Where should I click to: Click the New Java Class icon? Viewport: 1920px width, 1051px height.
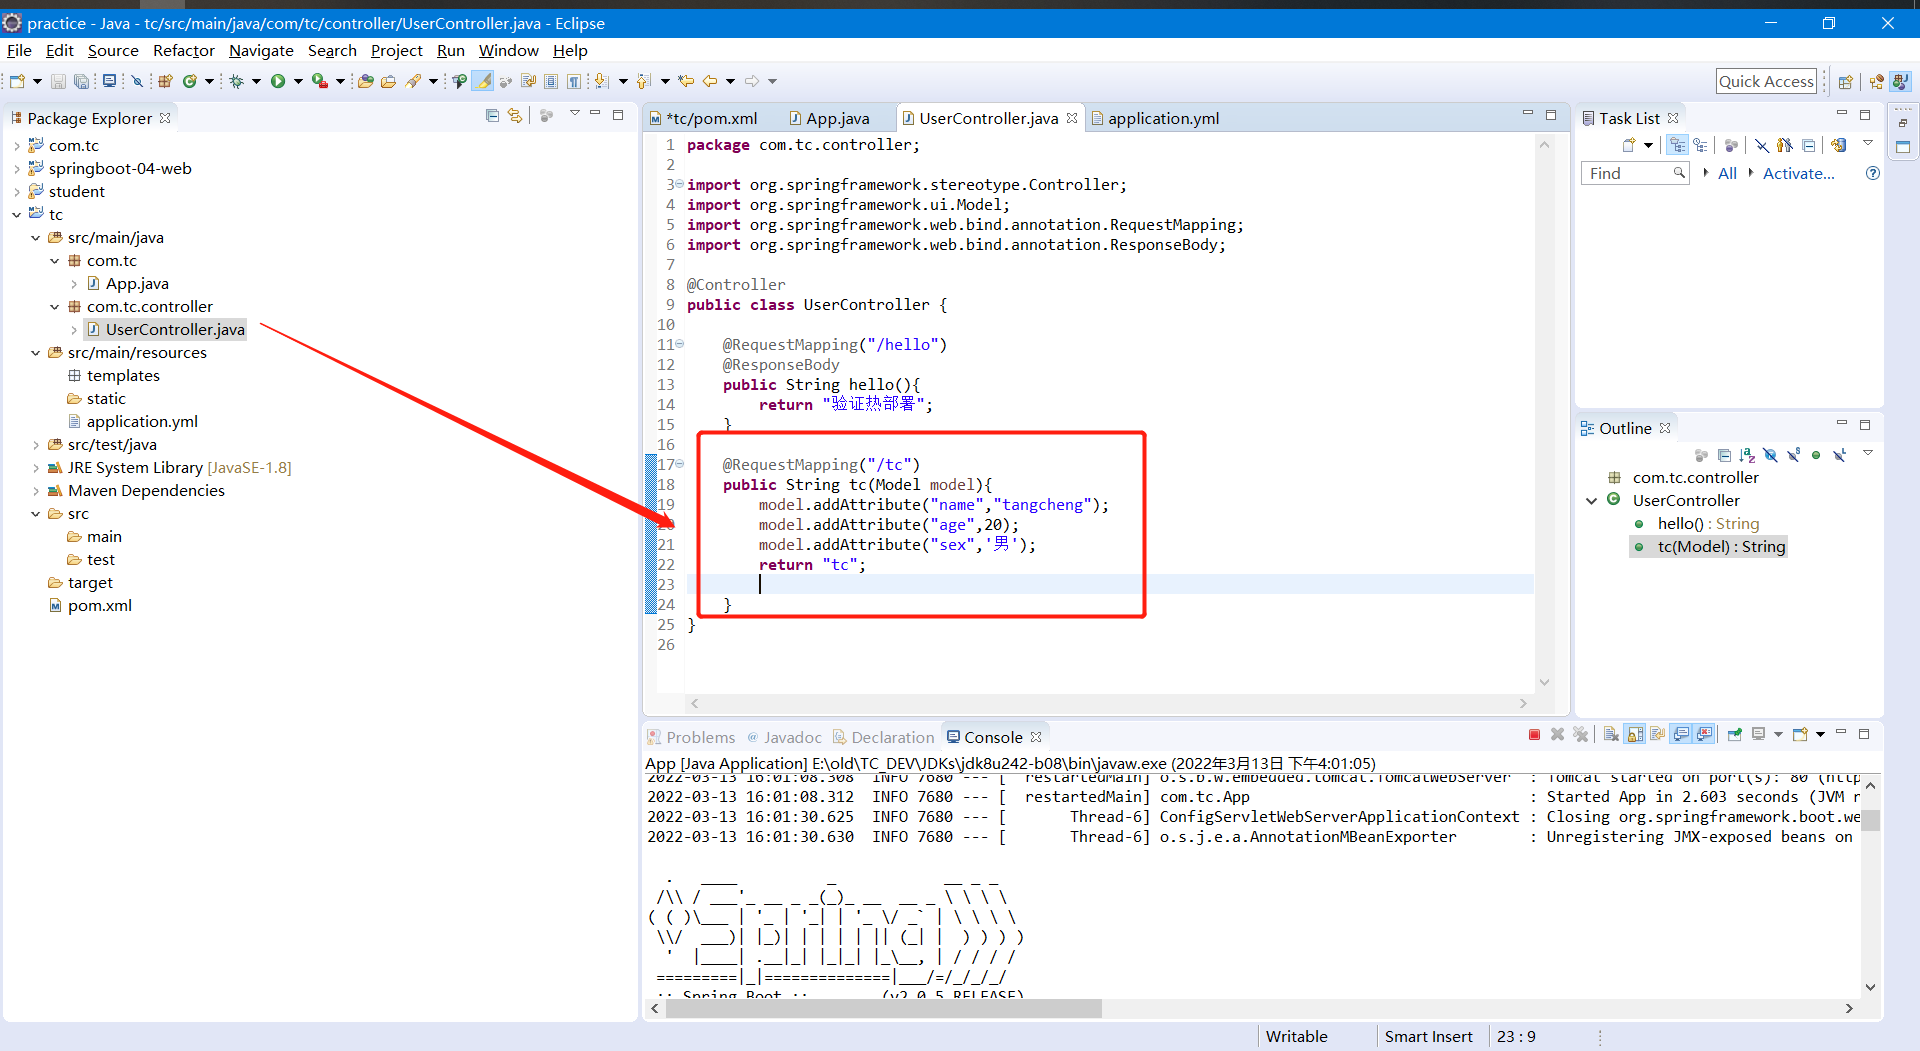pos(189,81)
